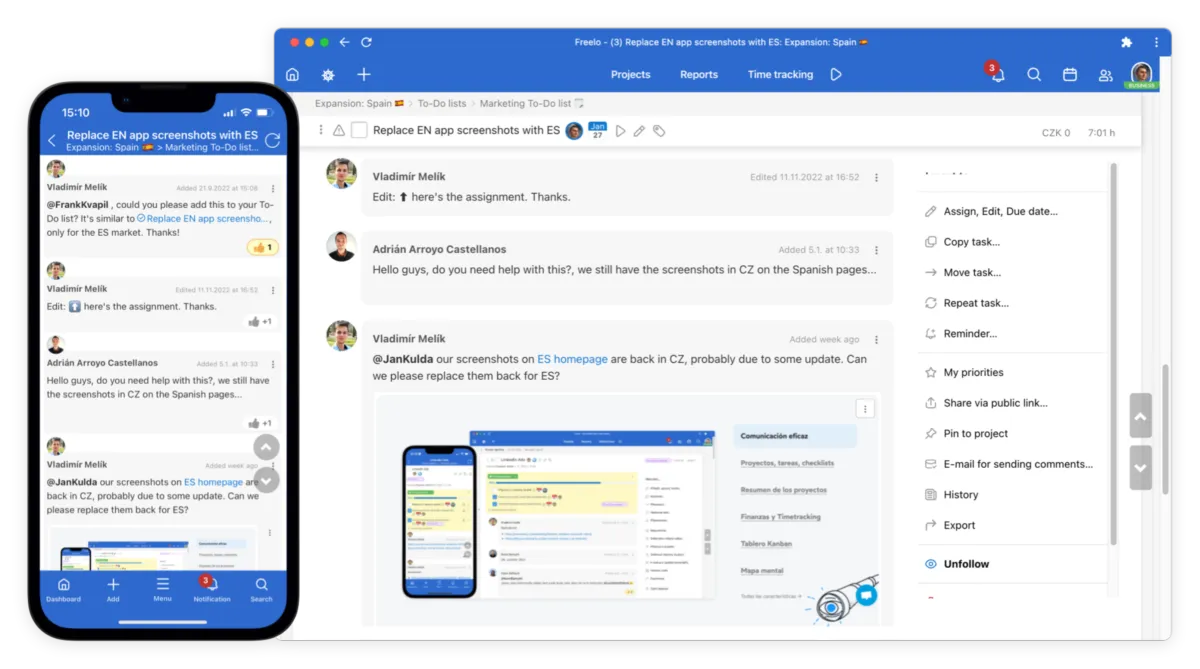Open the Time tracking section
Viewport: 1200px width, 669px height.
coord(780,74)
